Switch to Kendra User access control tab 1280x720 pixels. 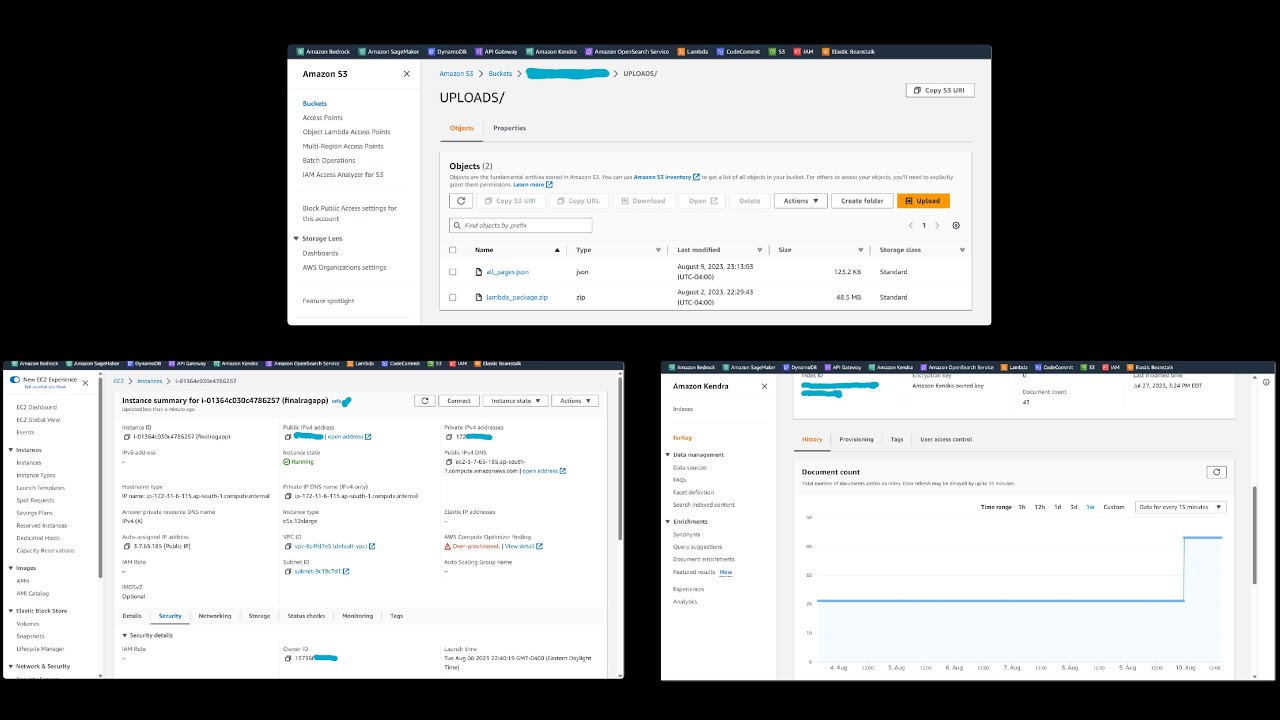click(946, 439)
